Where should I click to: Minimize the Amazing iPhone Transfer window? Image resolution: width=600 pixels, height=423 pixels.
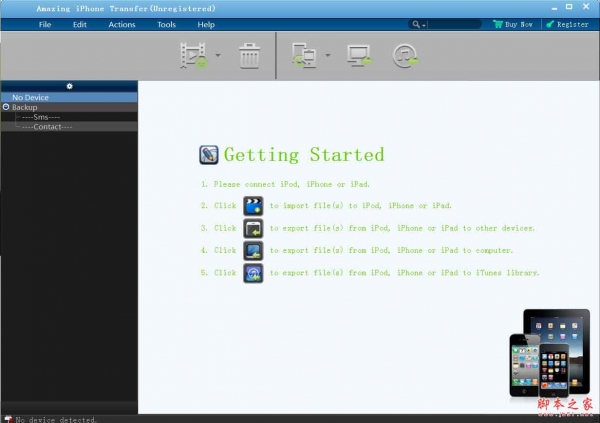(554, 8)
